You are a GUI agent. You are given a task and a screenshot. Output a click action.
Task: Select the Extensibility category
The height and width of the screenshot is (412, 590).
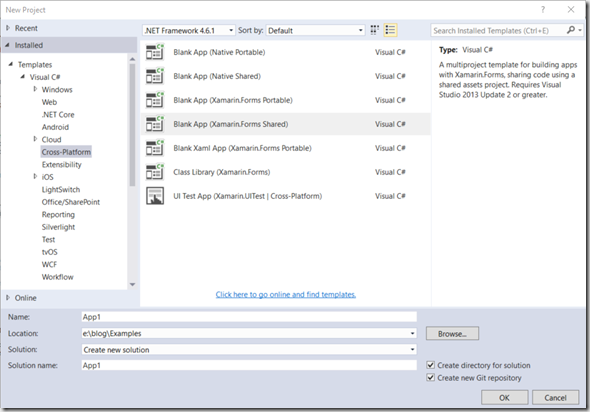[x=62, y=164]
